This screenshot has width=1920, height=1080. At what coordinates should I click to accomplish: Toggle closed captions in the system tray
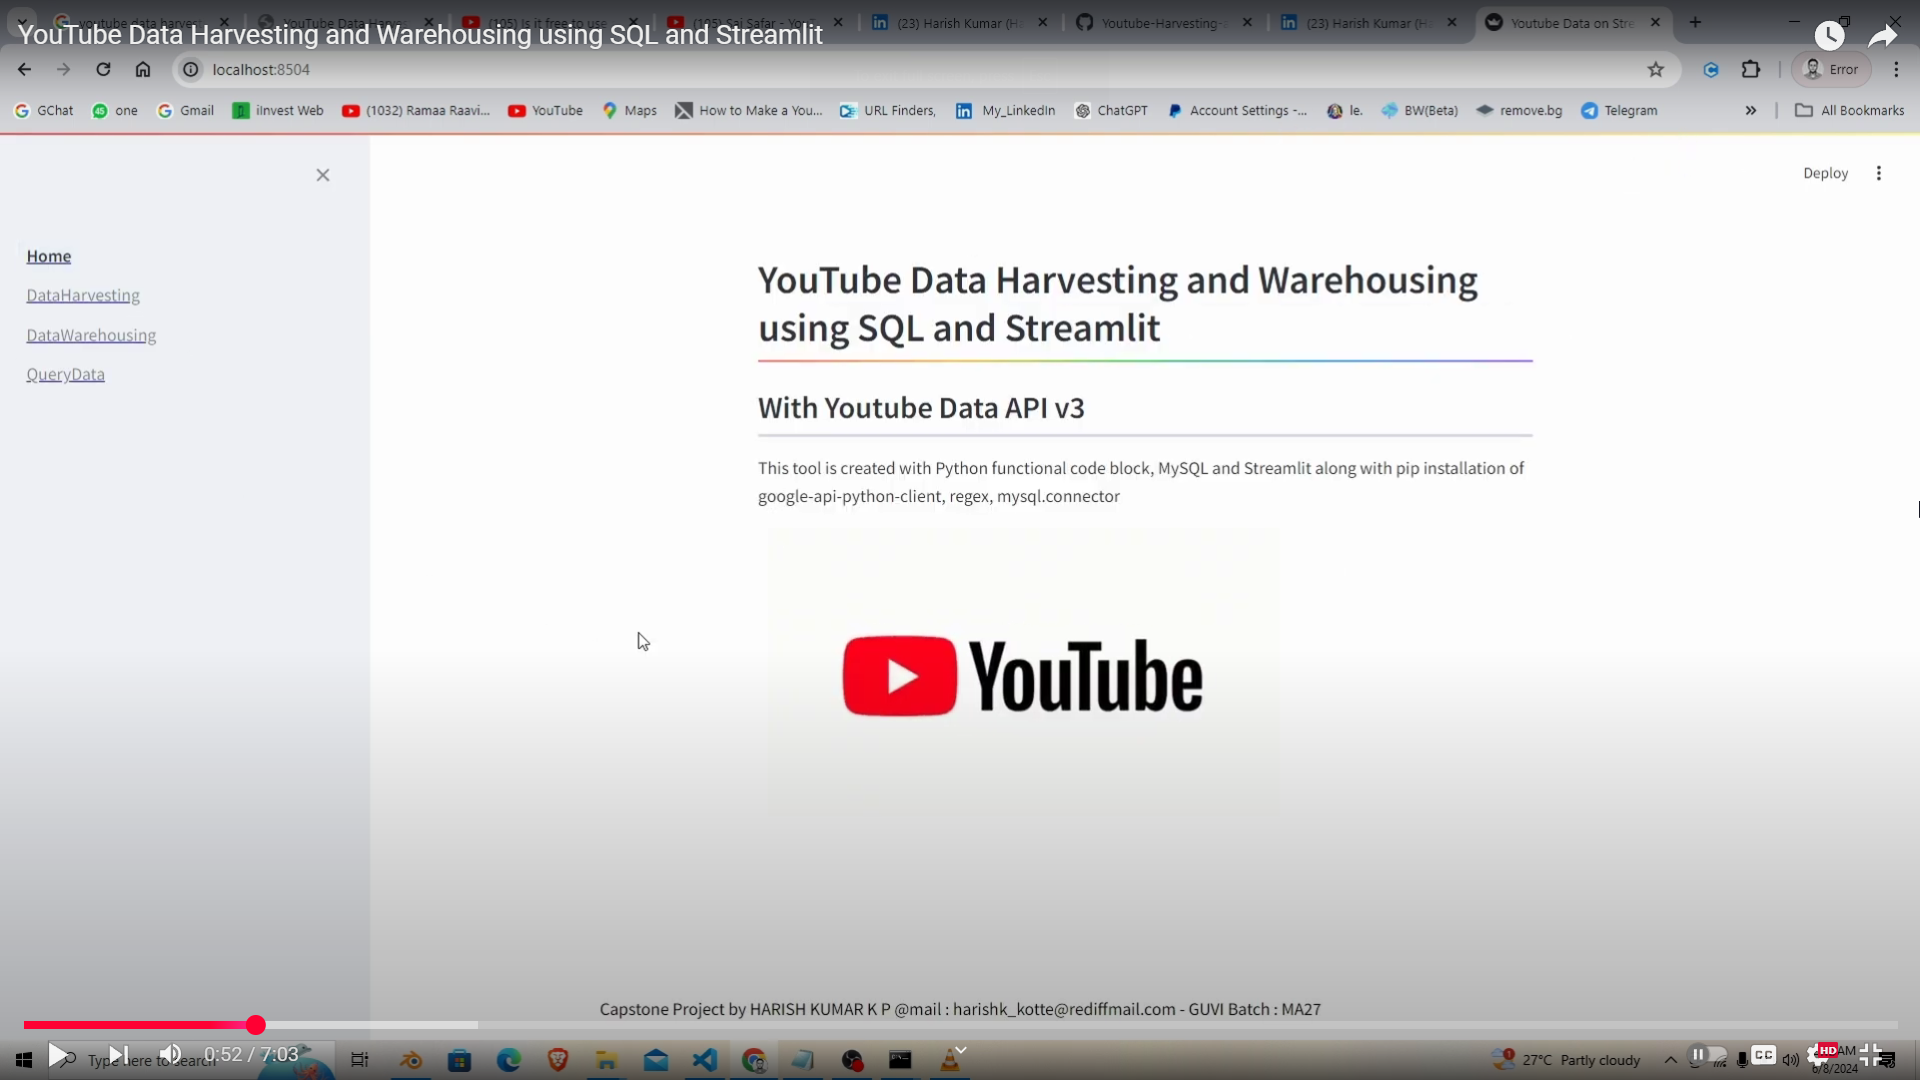pos(1763,1055)
